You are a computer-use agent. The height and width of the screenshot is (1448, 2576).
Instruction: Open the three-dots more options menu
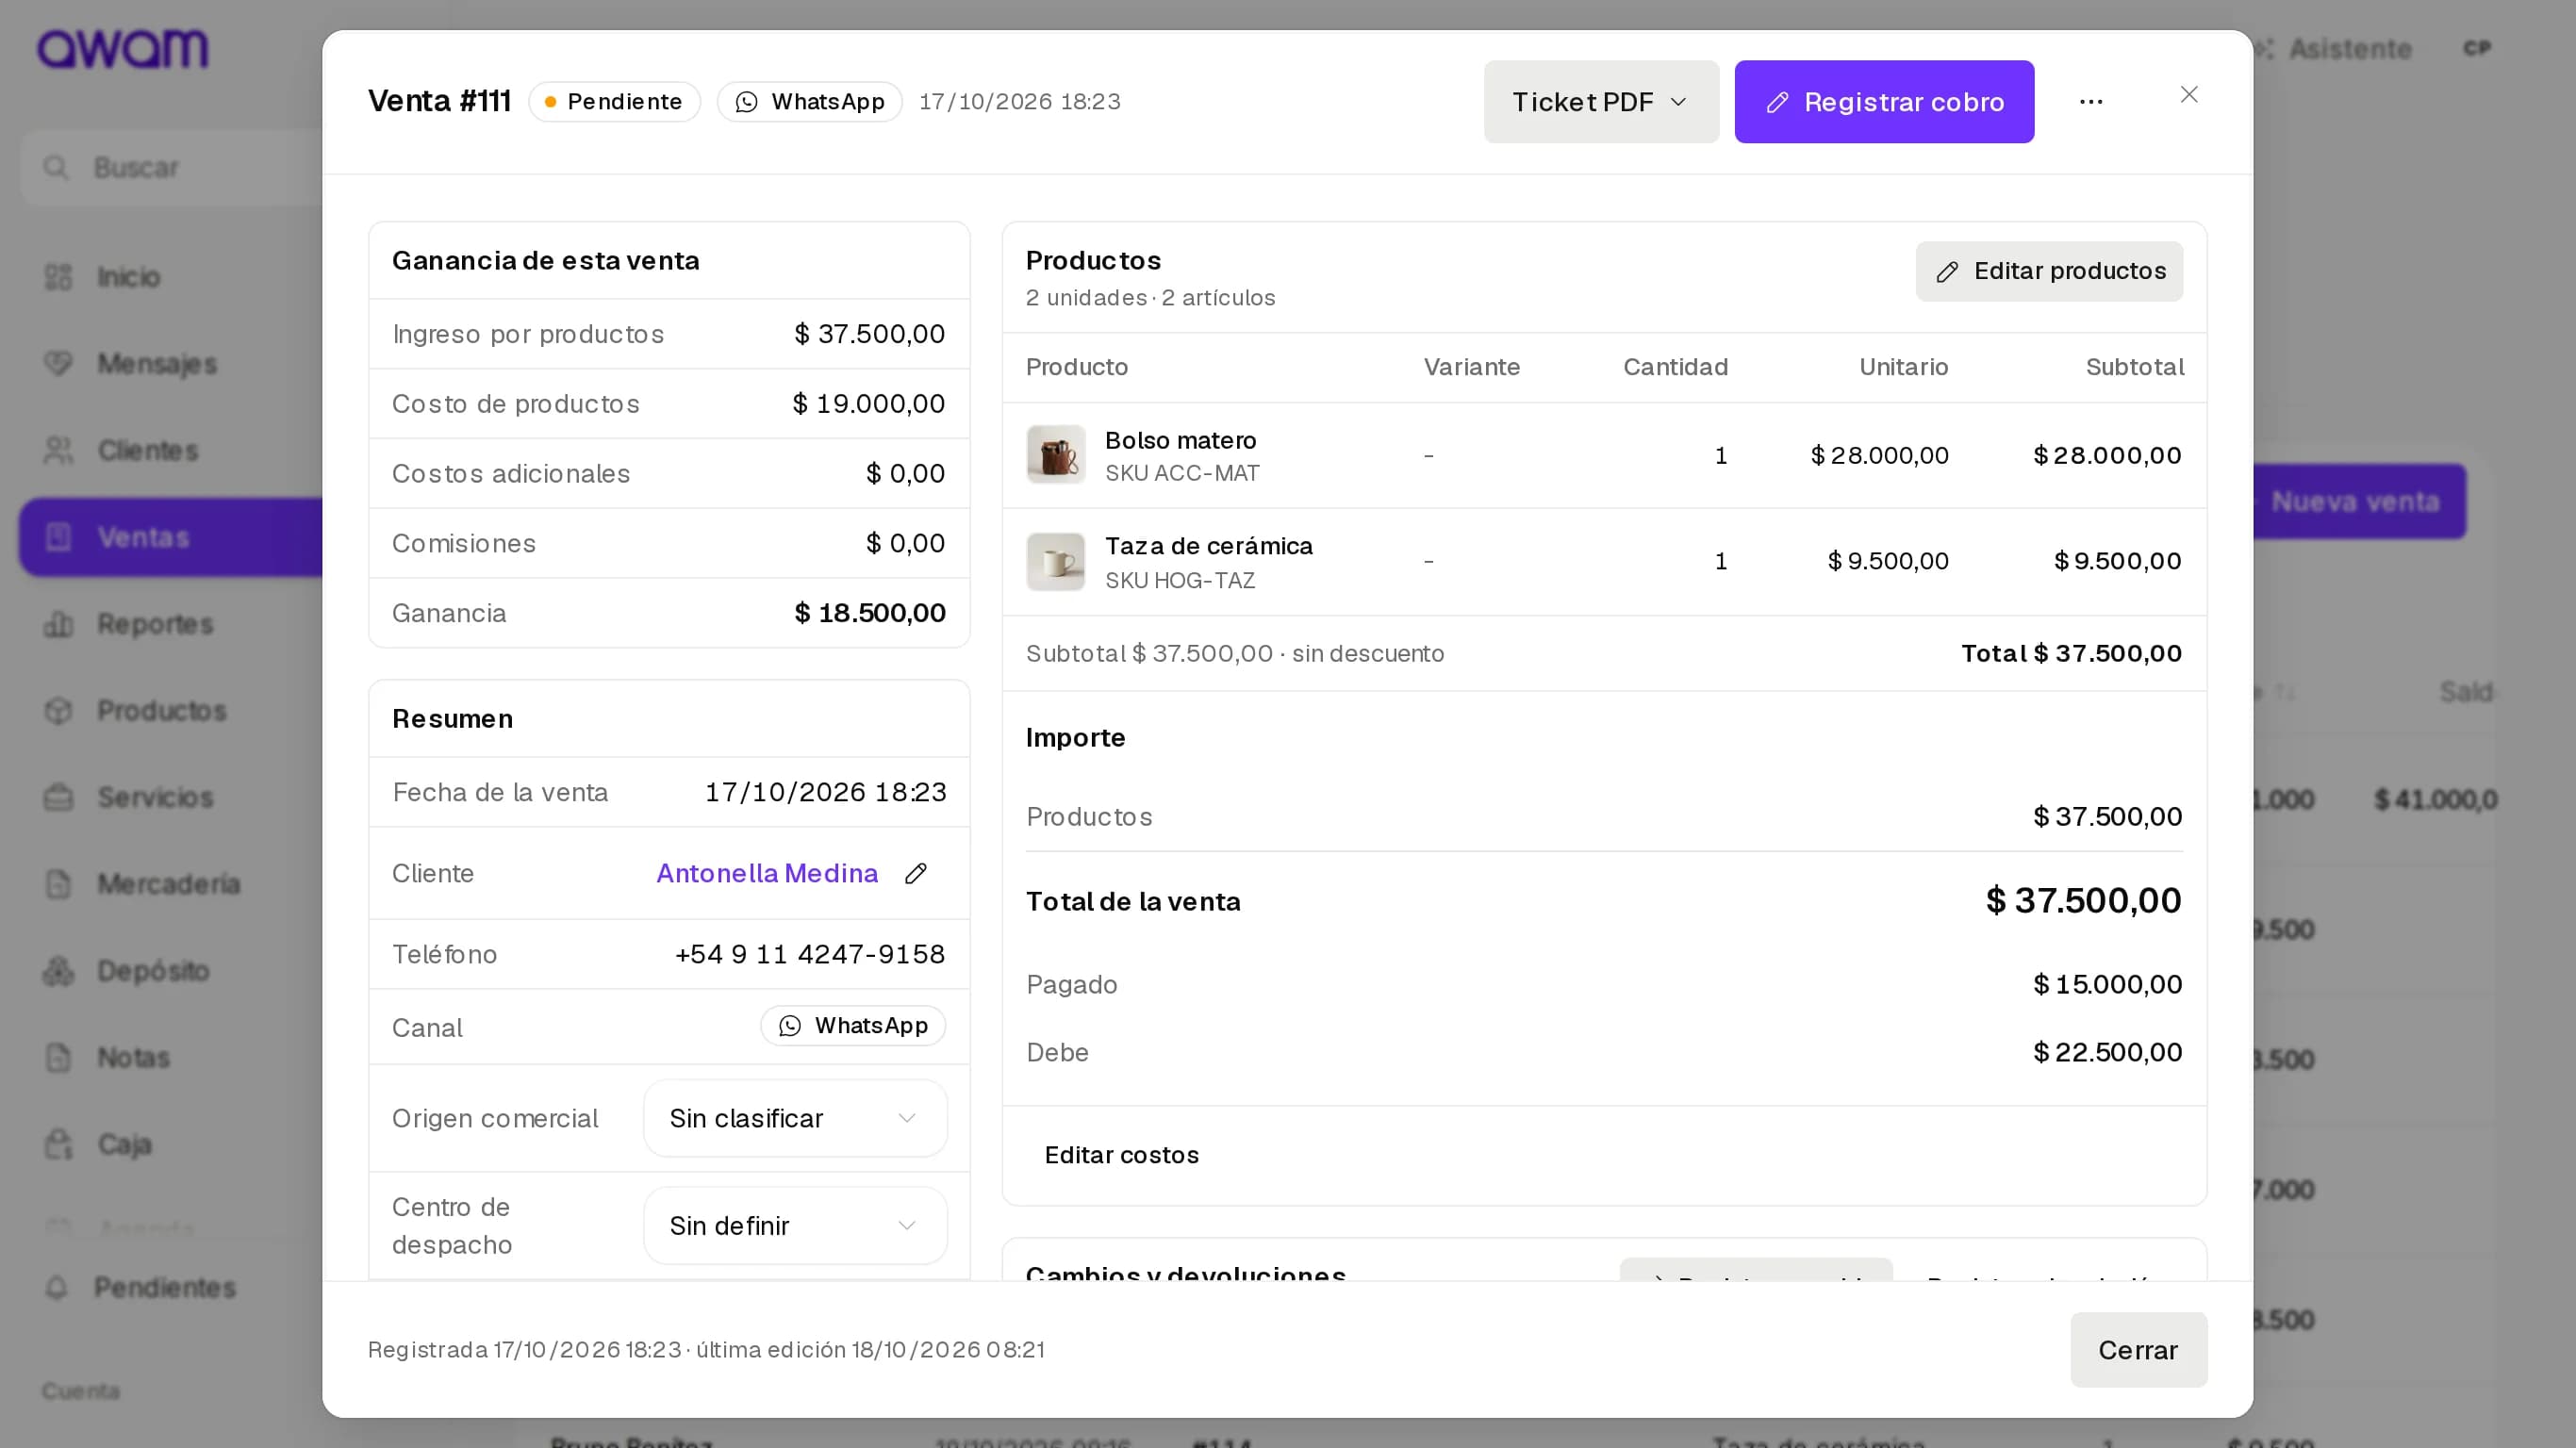2091,102
